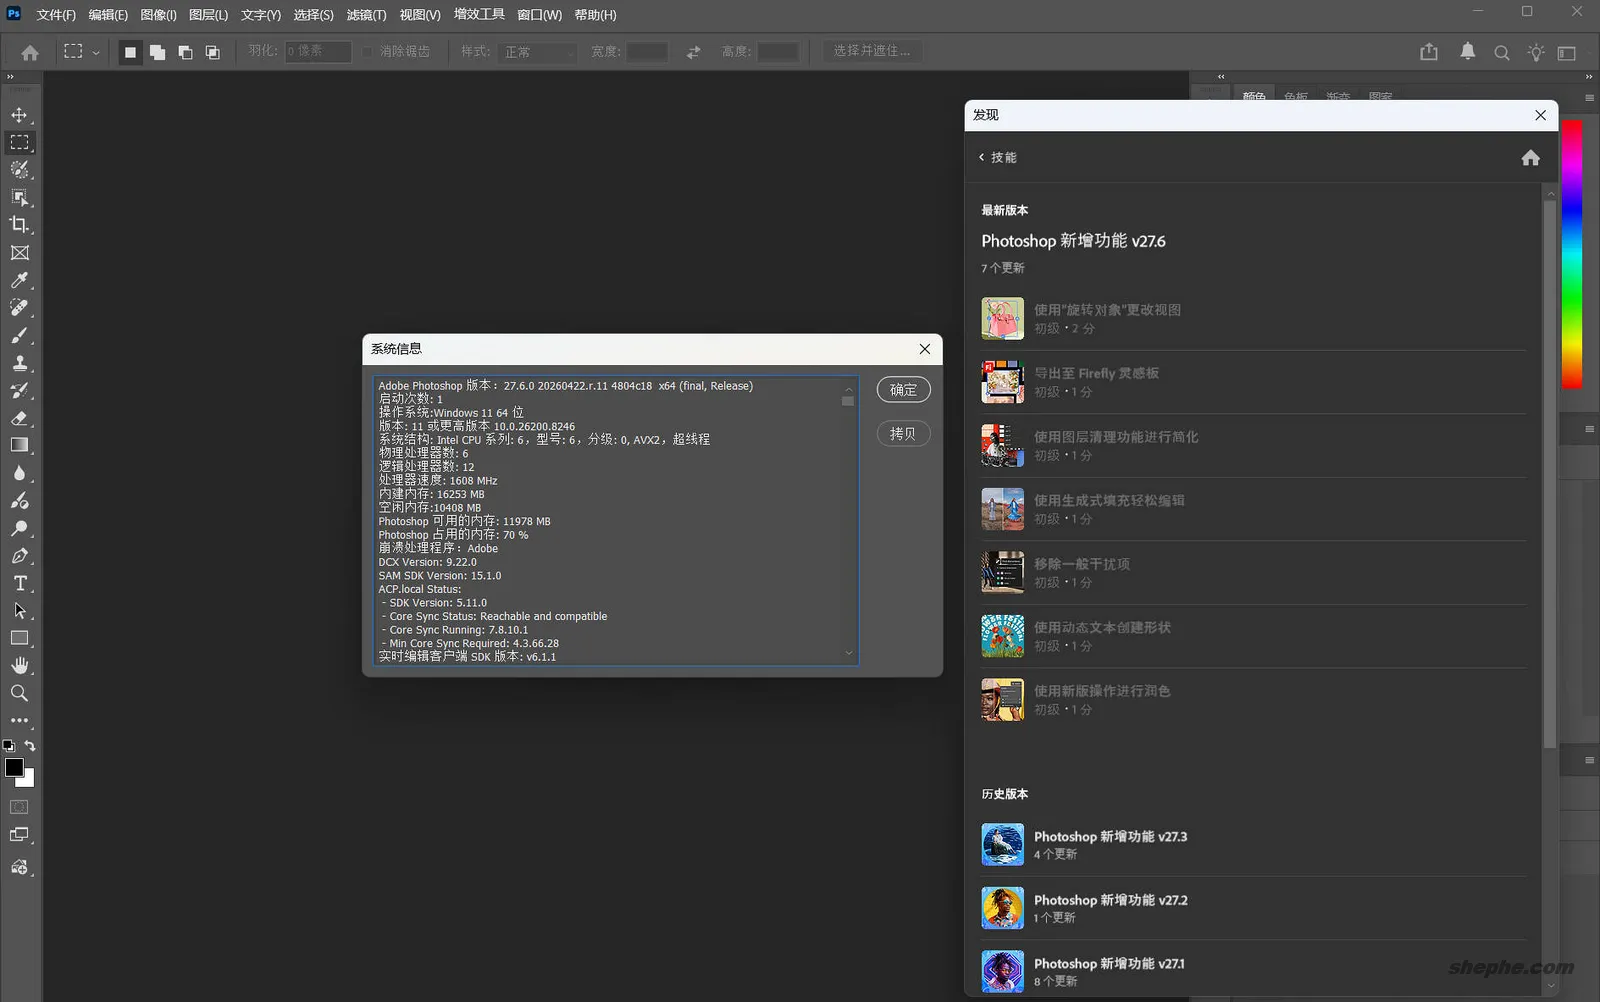Select the Clone Stamp tool
The image size is (1600, 1002).
[x=19, y=363]
